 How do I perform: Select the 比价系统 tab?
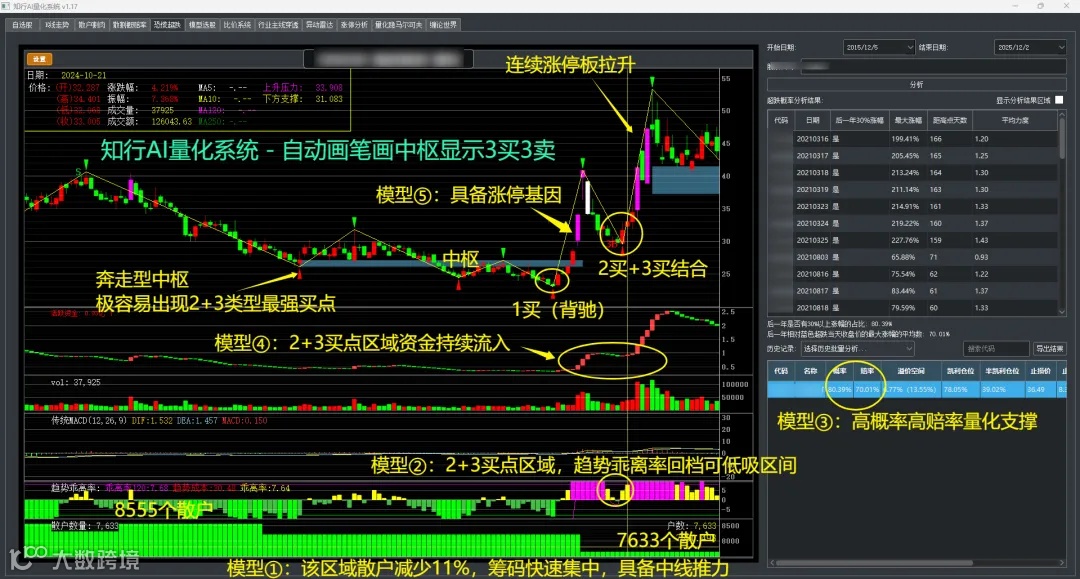point(237,25)
